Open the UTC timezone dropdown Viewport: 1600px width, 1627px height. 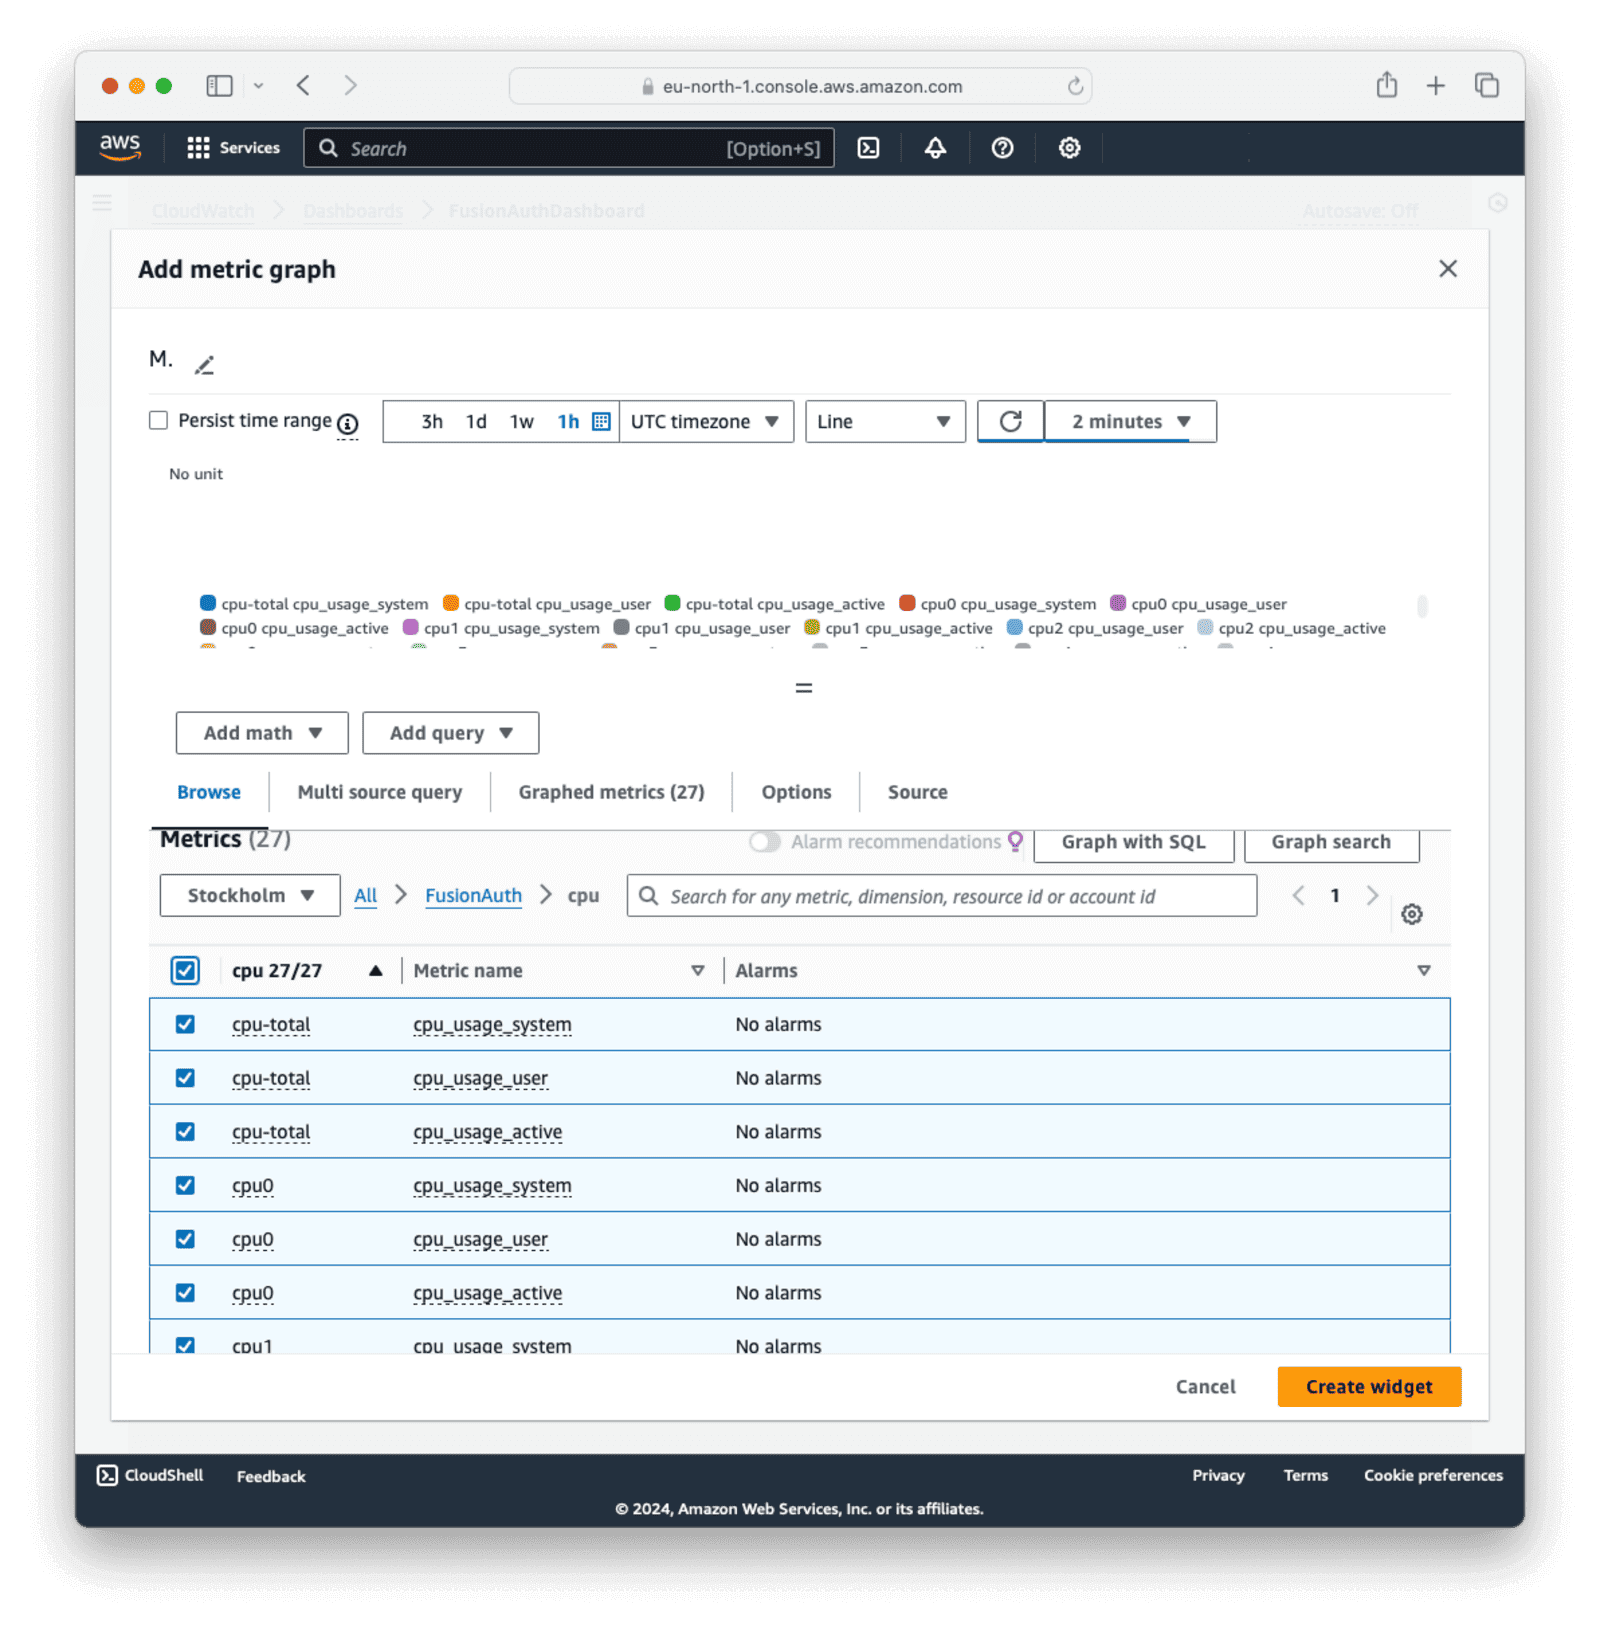(x=705, y=421)
